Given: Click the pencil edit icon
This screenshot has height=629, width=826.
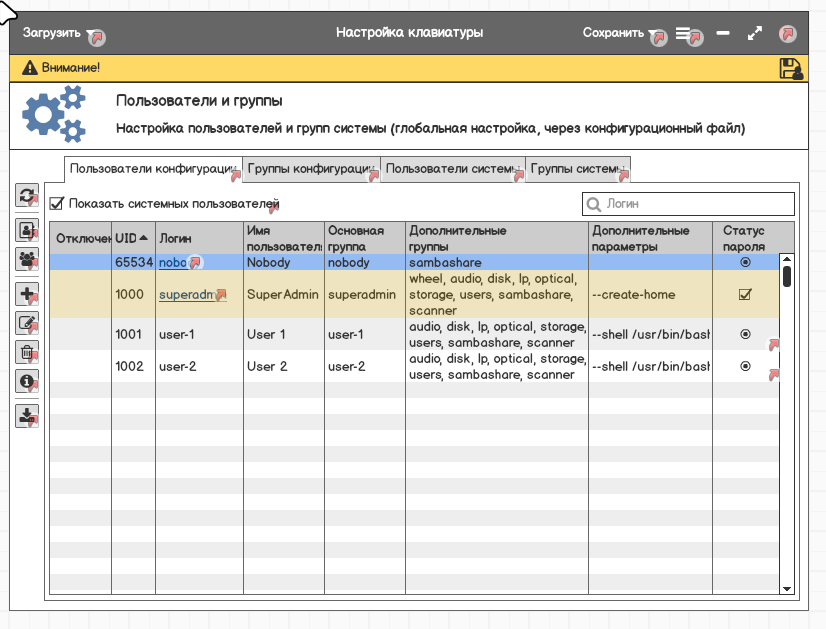Looking at the screenshot, I should coord(27,323).
